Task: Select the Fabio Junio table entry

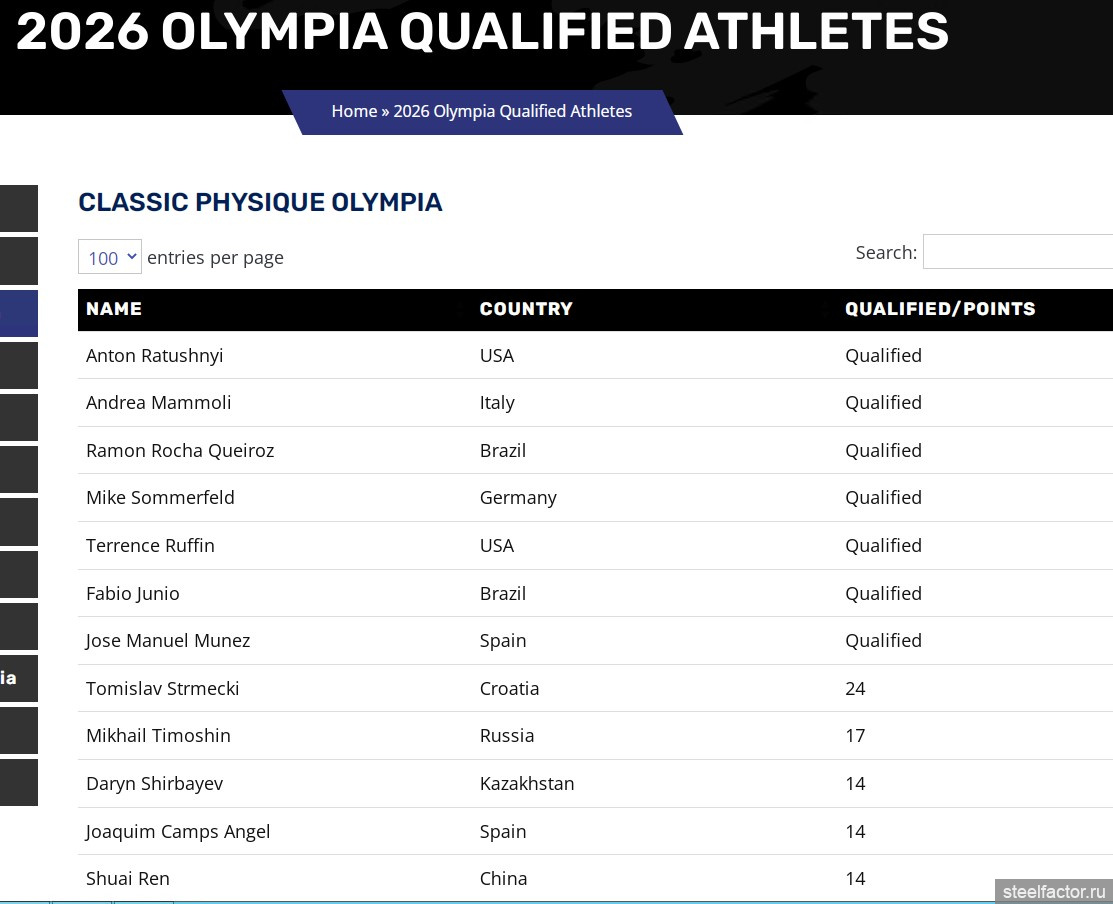Action: pos(133,594)
